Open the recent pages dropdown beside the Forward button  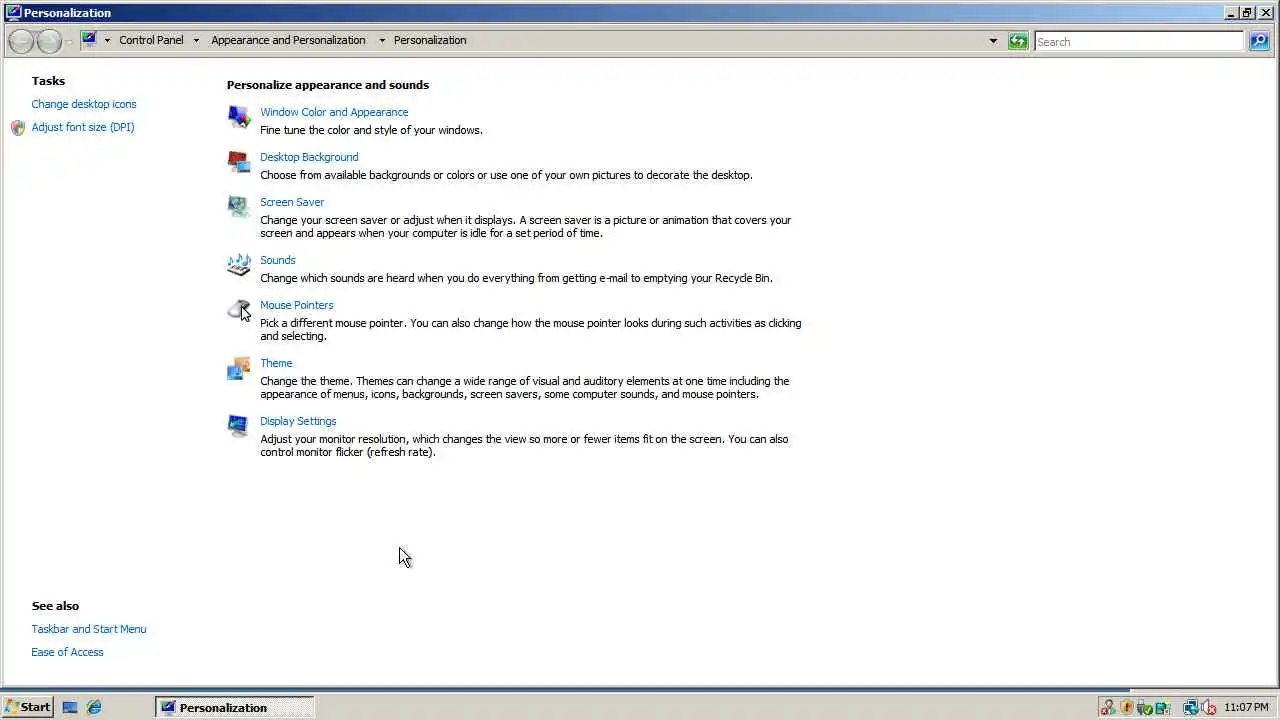[x=68, y=41]
